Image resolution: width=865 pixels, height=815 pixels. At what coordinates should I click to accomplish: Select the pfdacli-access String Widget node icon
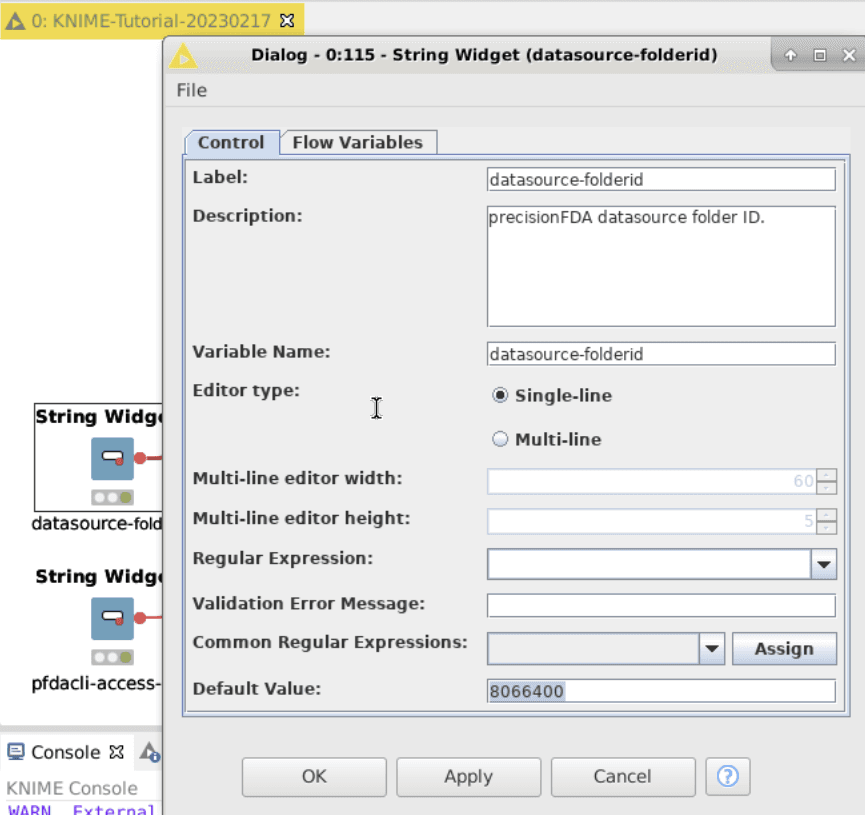point(113,619)
